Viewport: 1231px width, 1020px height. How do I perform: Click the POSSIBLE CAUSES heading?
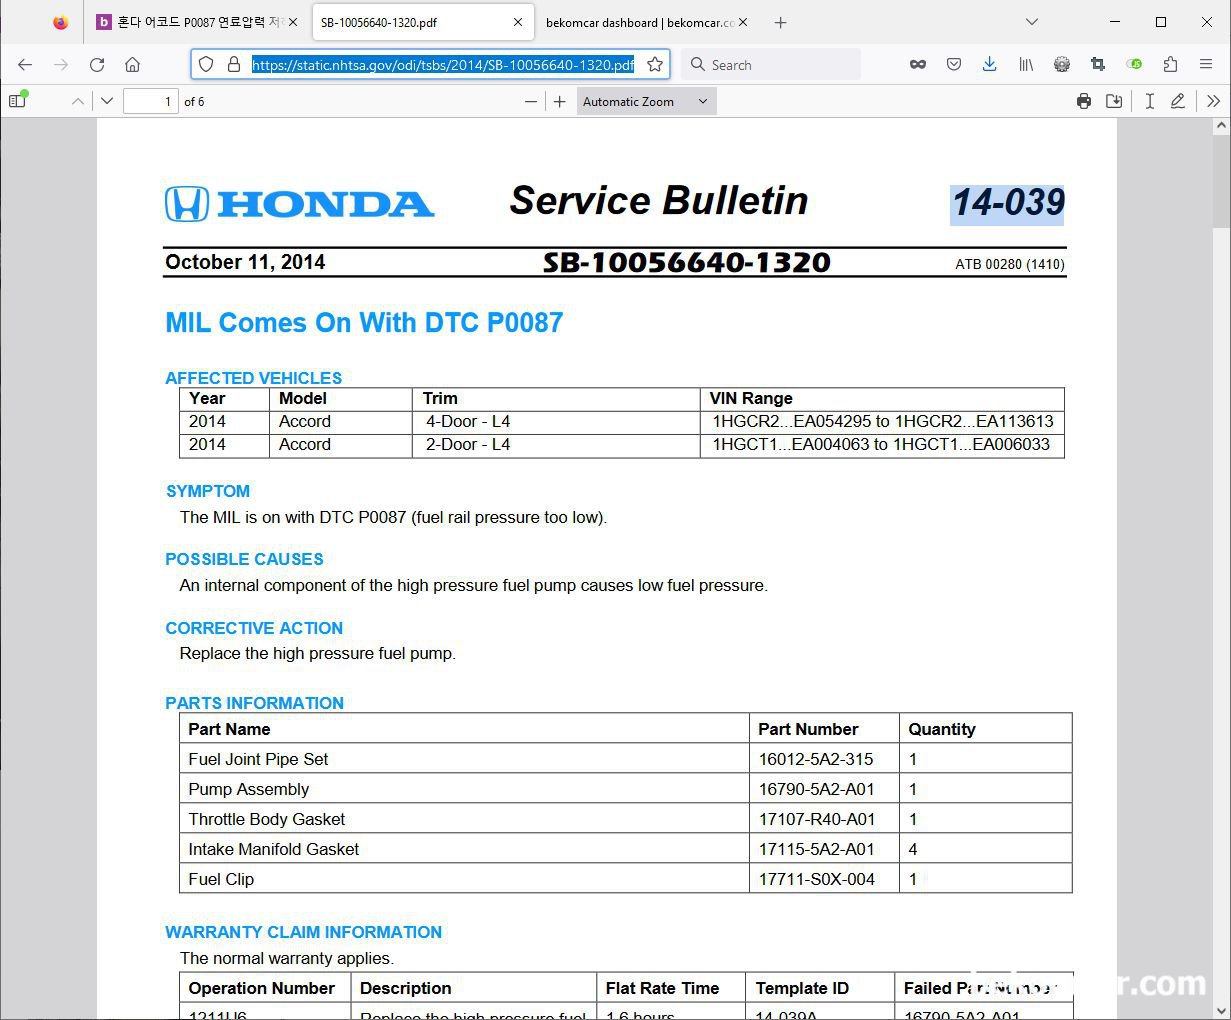pos(245,559)
